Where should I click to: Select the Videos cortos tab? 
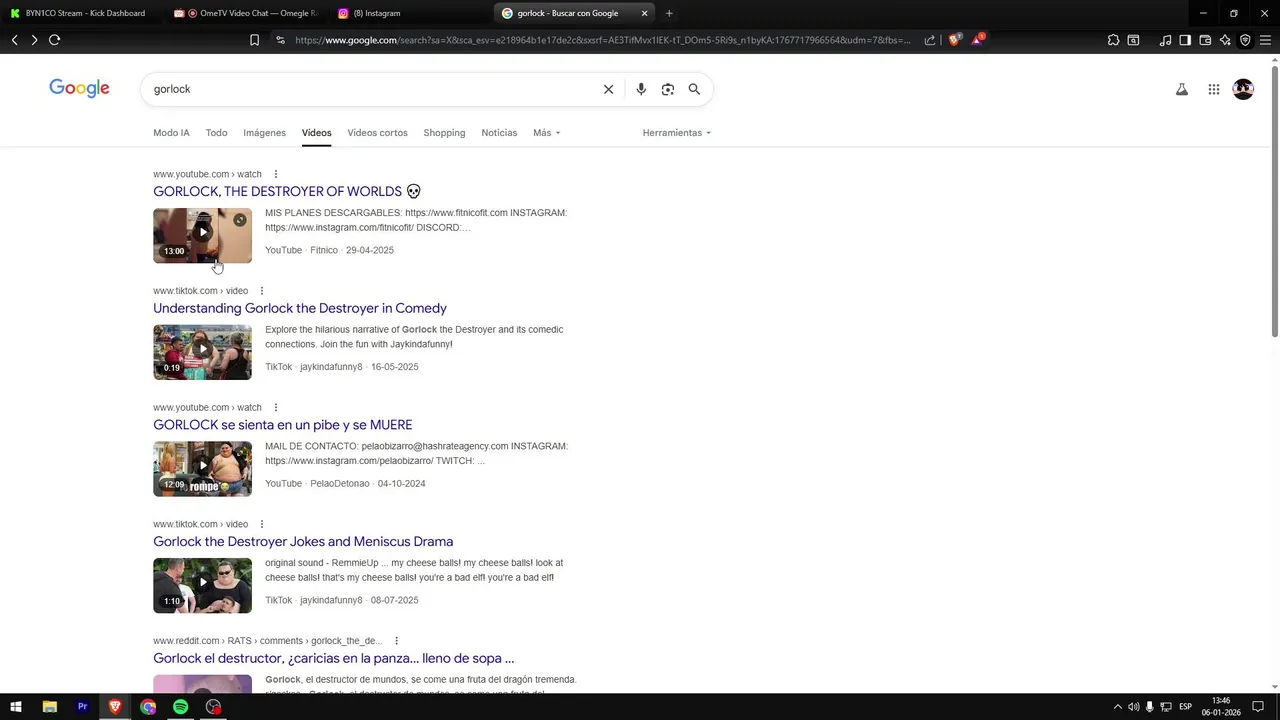(377, 133)
